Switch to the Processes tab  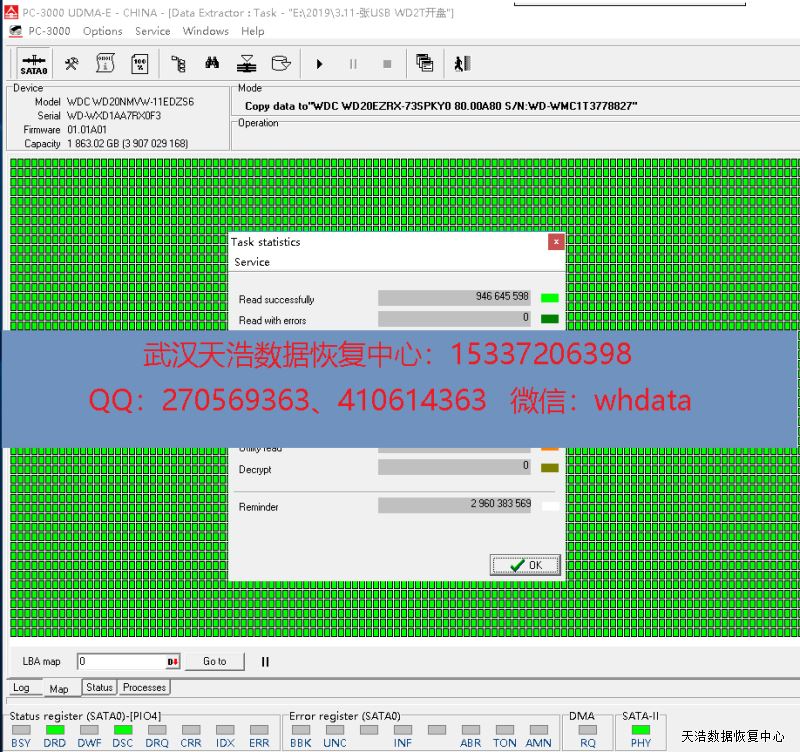[x=144, y=687]
